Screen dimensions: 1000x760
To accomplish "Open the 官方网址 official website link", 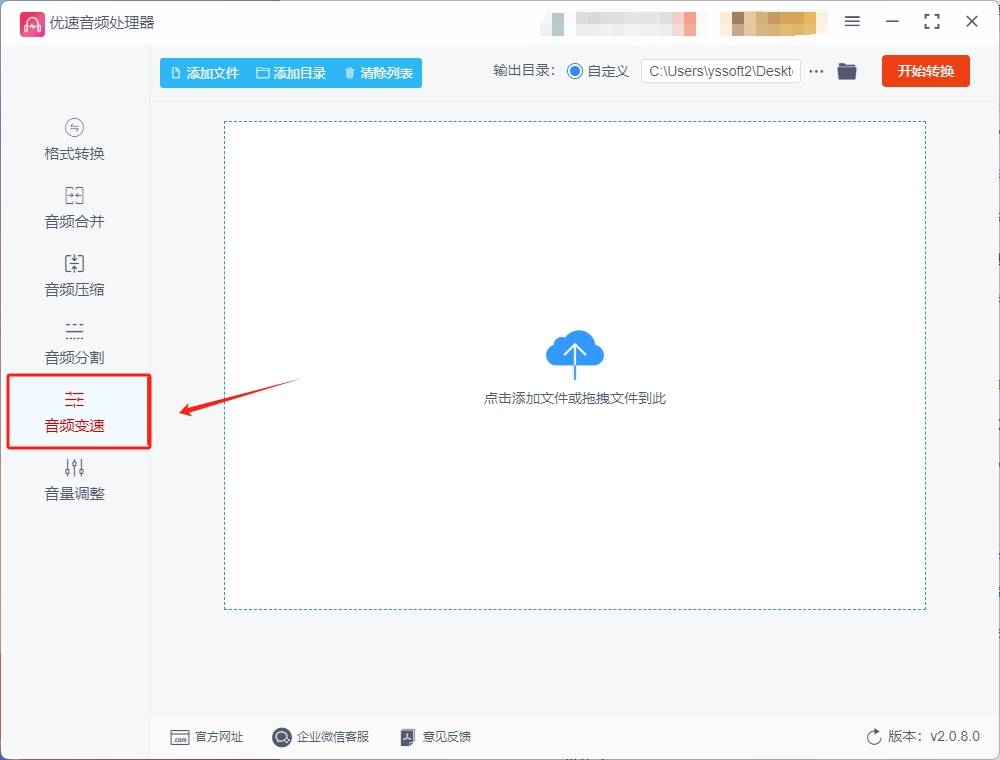I will pyautogui.click(x=207, y=737).
